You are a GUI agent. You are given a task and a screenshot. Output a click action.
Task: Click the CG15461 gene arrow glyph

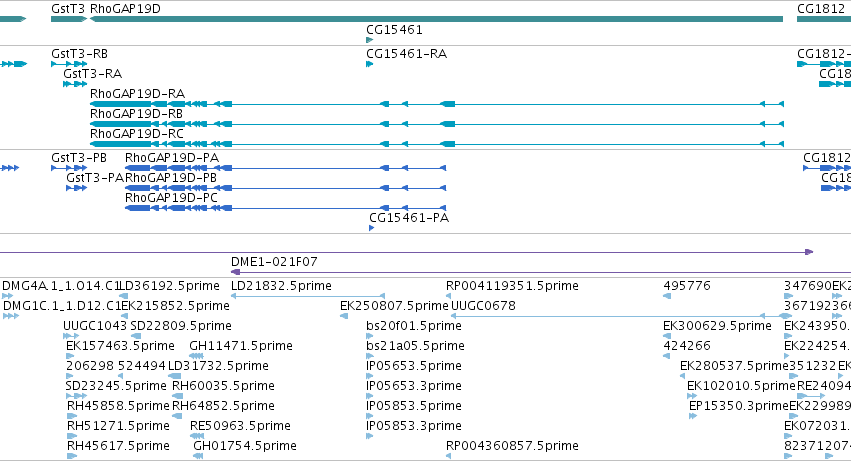click(x=370, y=40)
